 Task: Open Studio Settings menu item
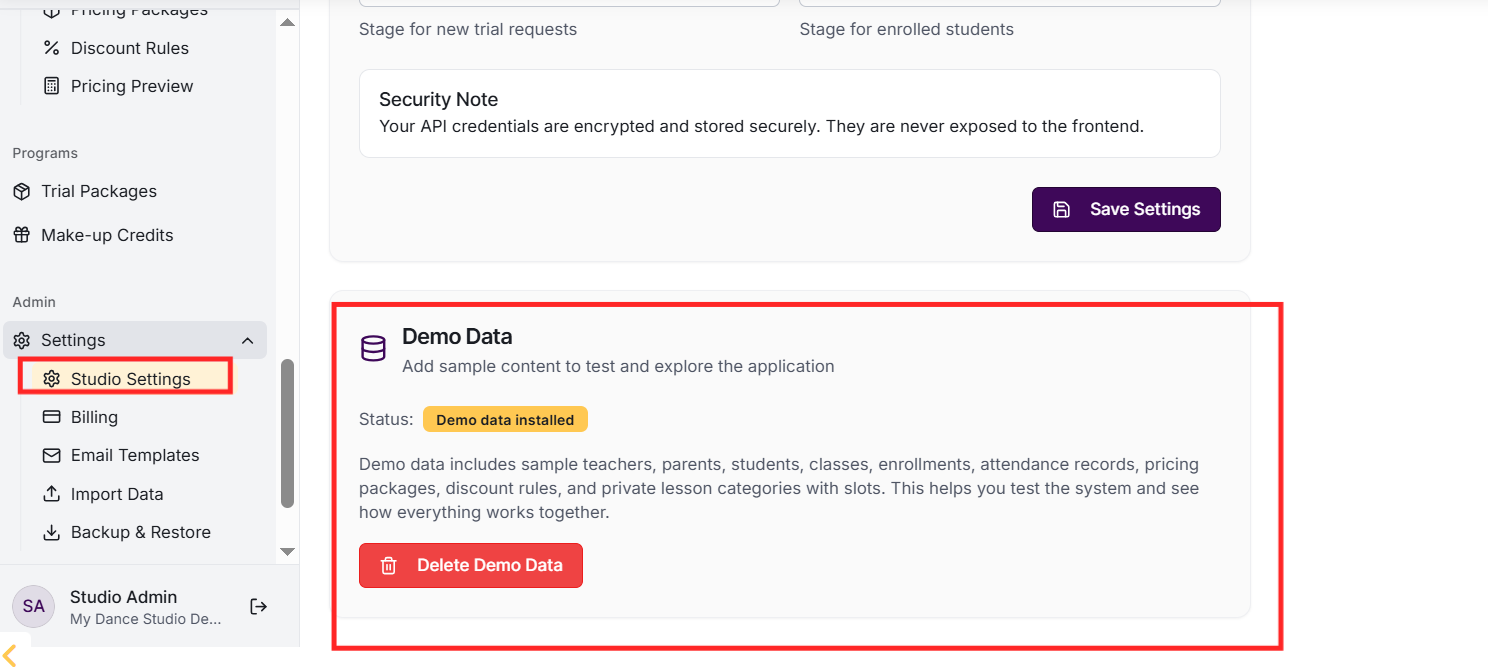point(130,379)
